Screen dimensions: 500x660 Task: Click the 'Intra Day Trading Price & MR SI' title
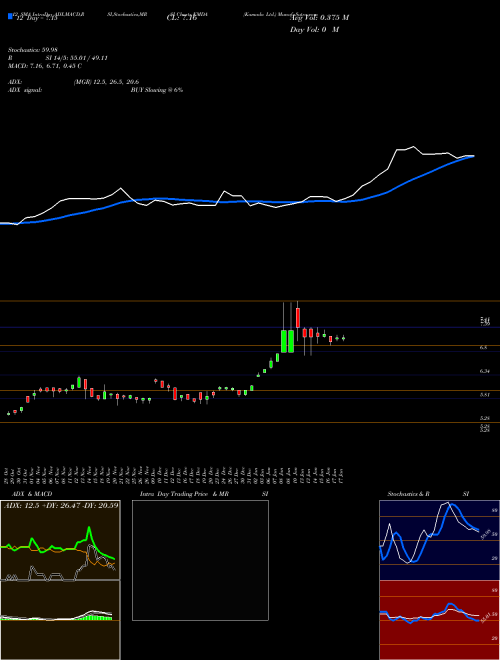(204, 494)
